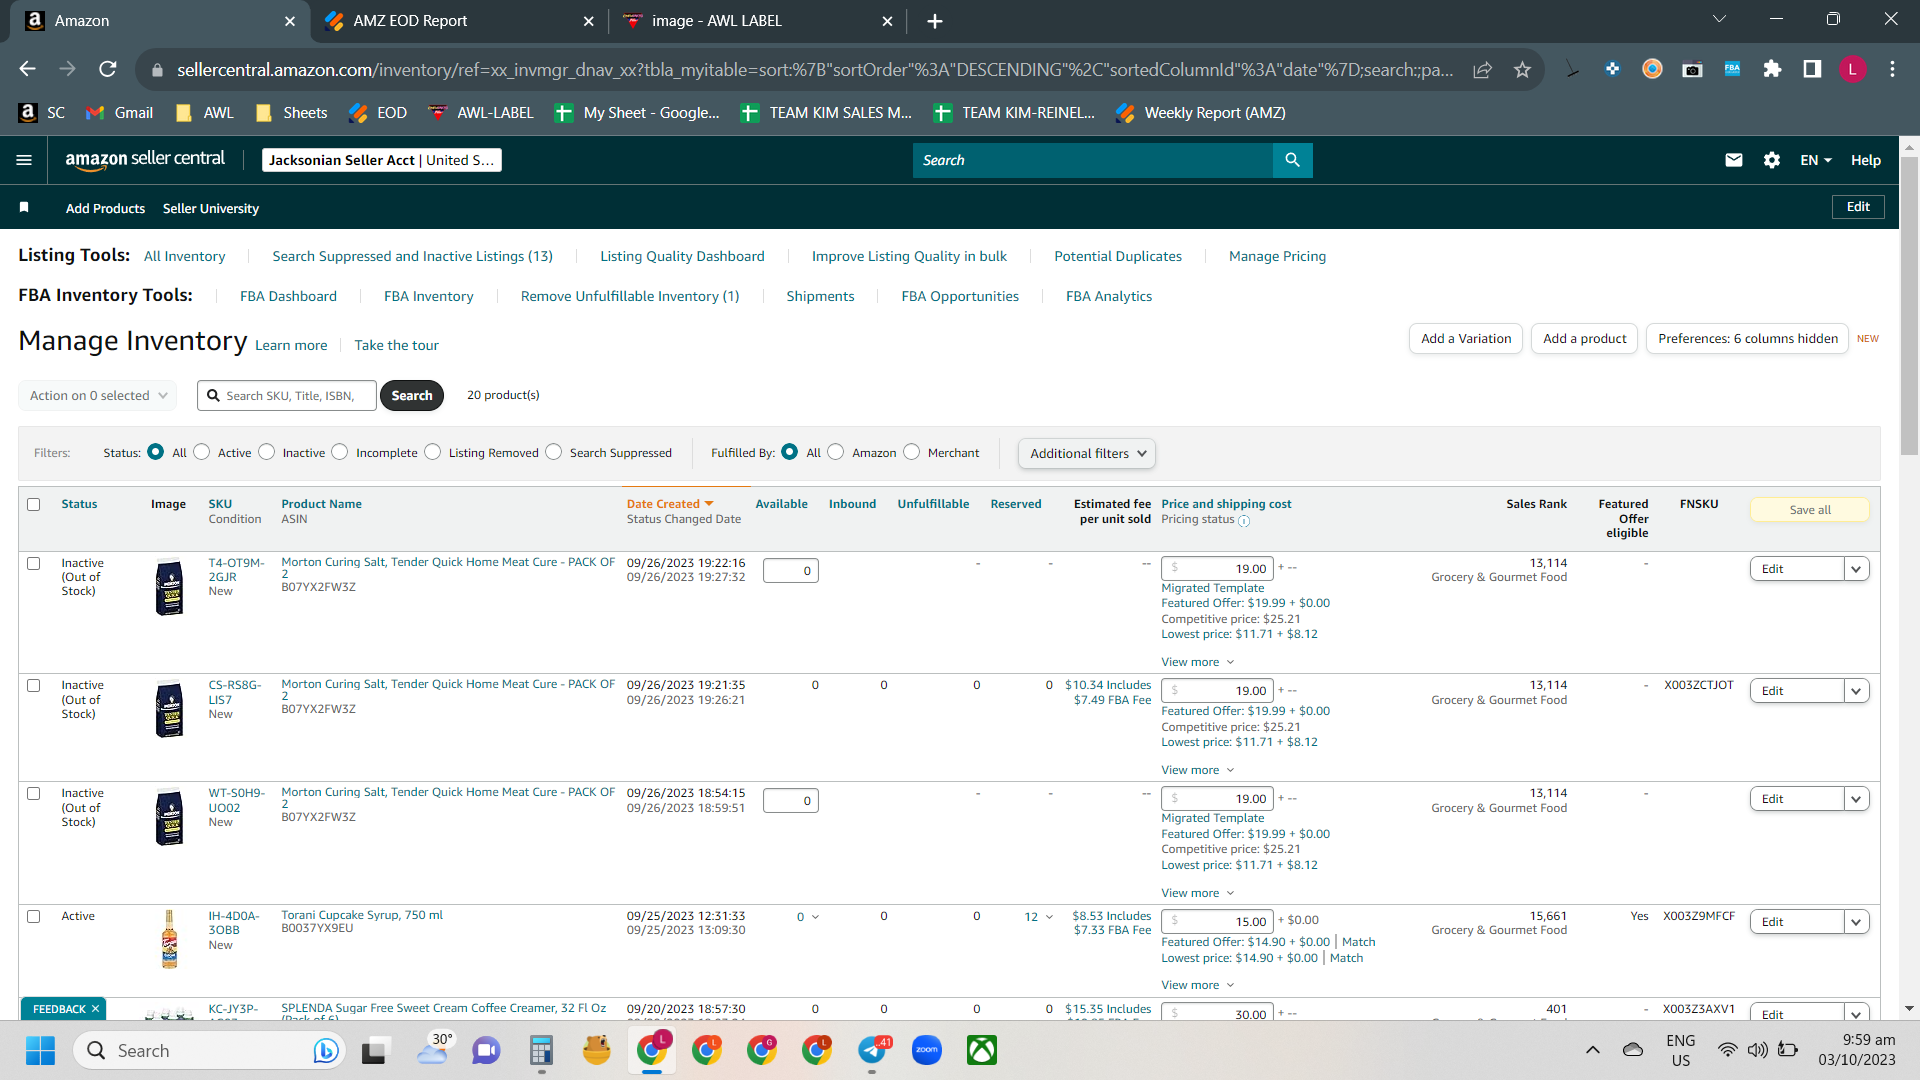Open the Shipments tool
The height and width of the screenshot is (1080, 1920).
pyautogui.click(x=820, y=296)
